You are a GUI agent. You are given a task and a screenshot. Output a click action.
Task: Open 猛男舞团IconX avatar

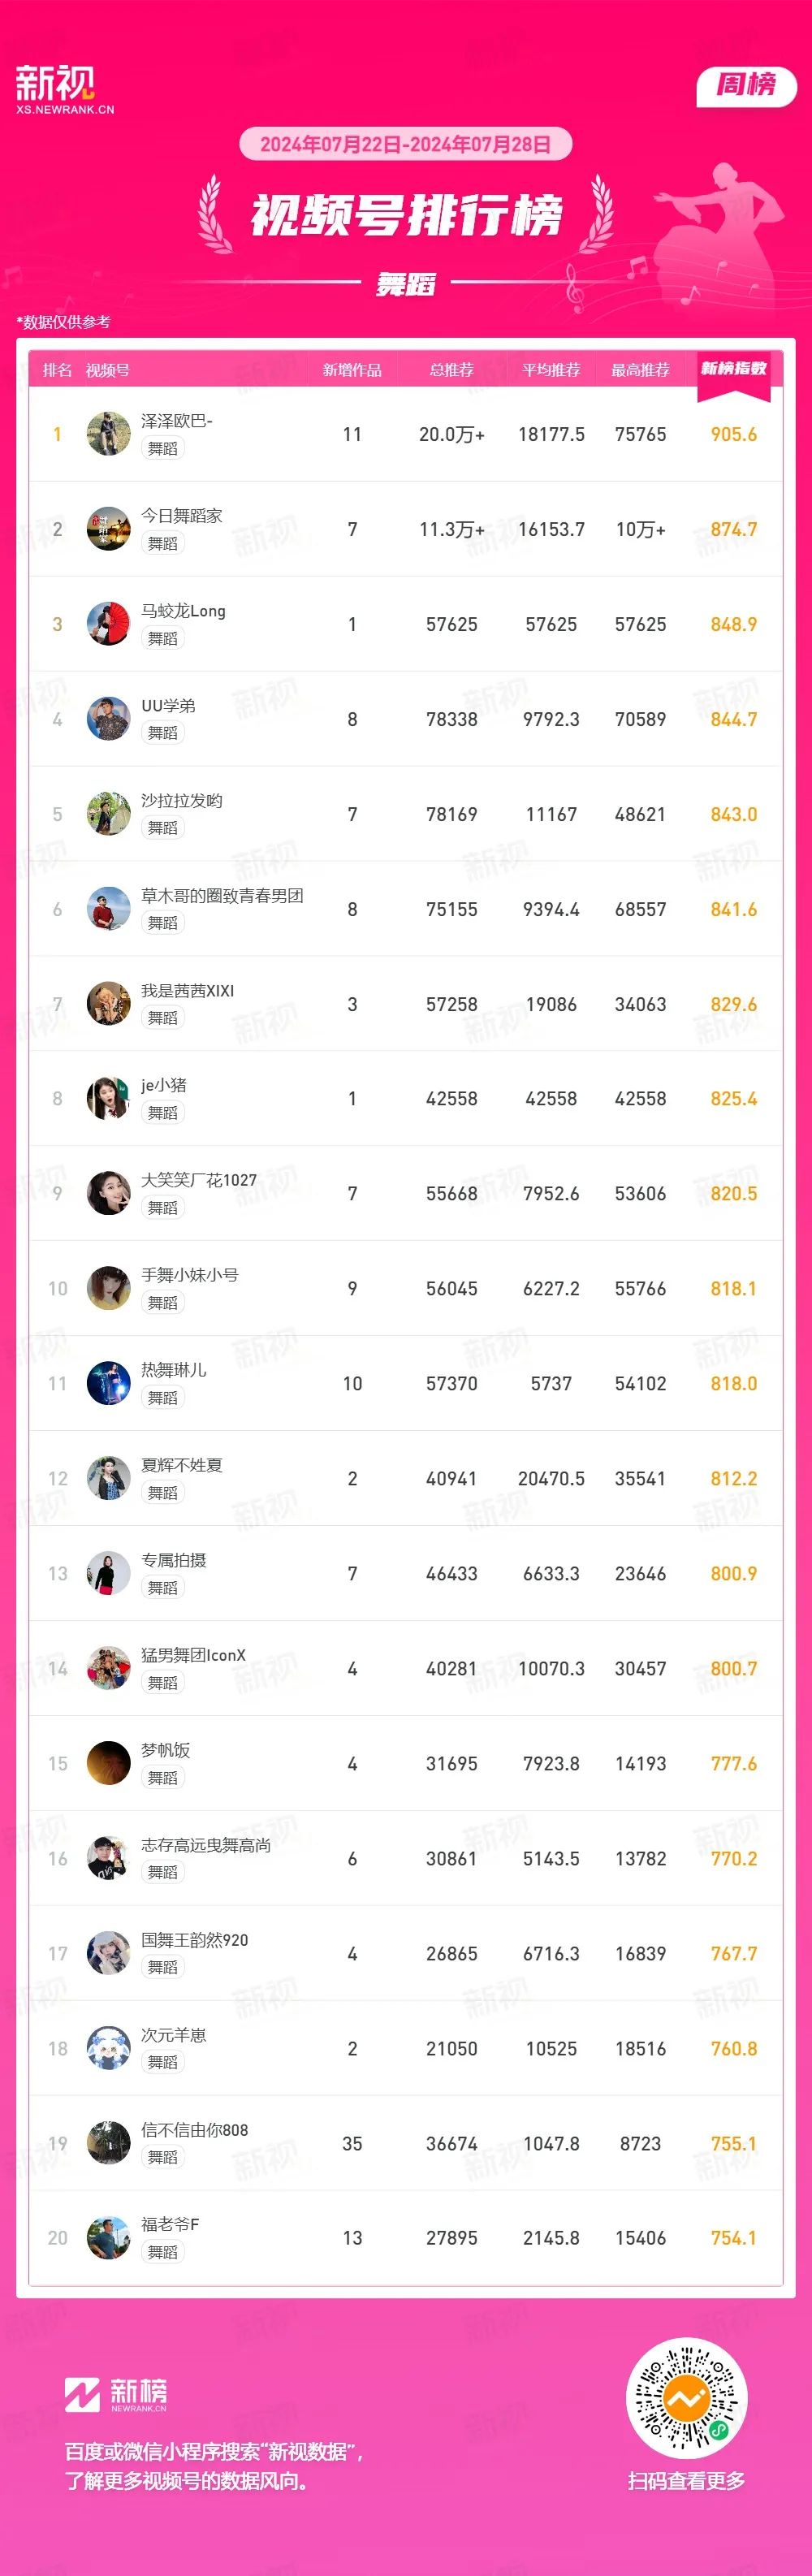(108, 1669)
